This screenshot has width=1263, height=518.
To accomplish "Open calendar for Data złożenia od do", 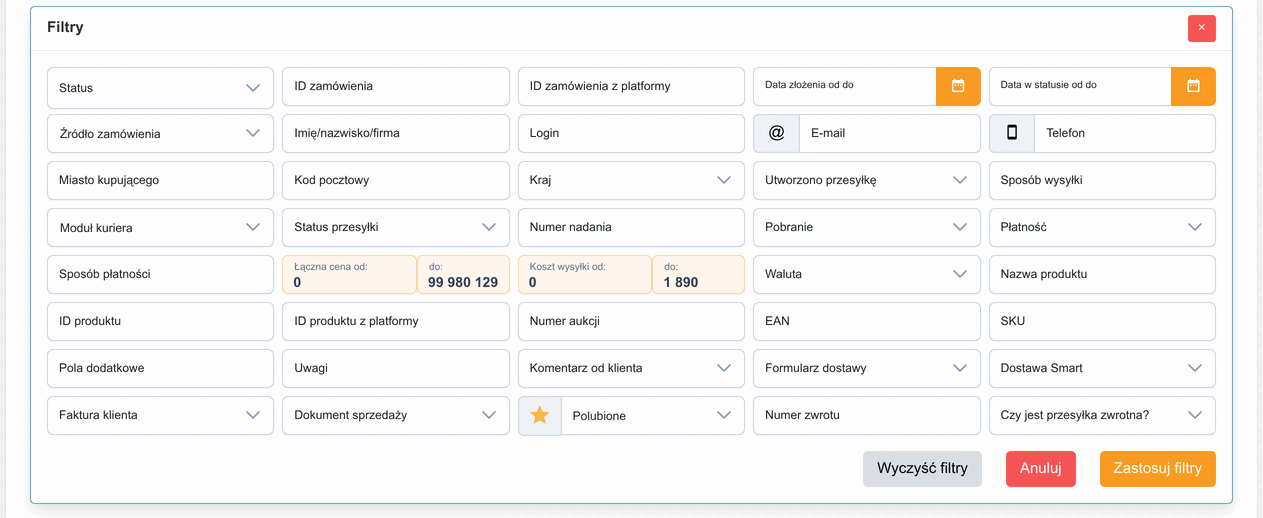I will (x=958, y=86).
